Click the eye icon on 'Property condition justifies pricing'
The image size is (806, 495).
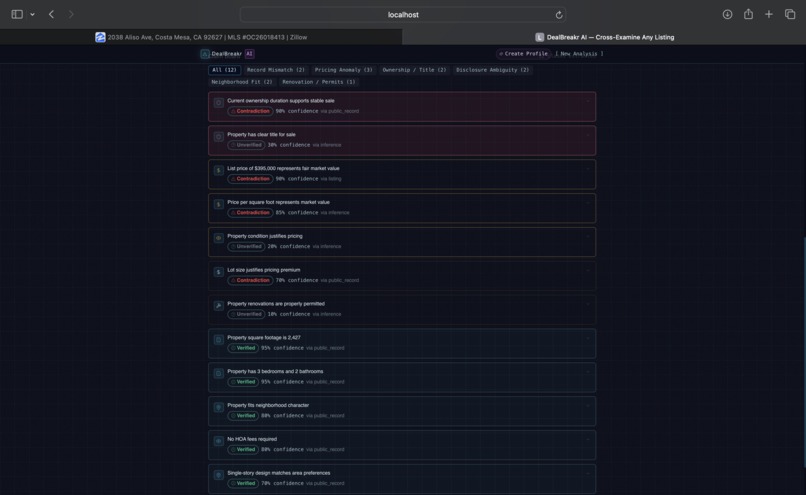click(218, 238)
